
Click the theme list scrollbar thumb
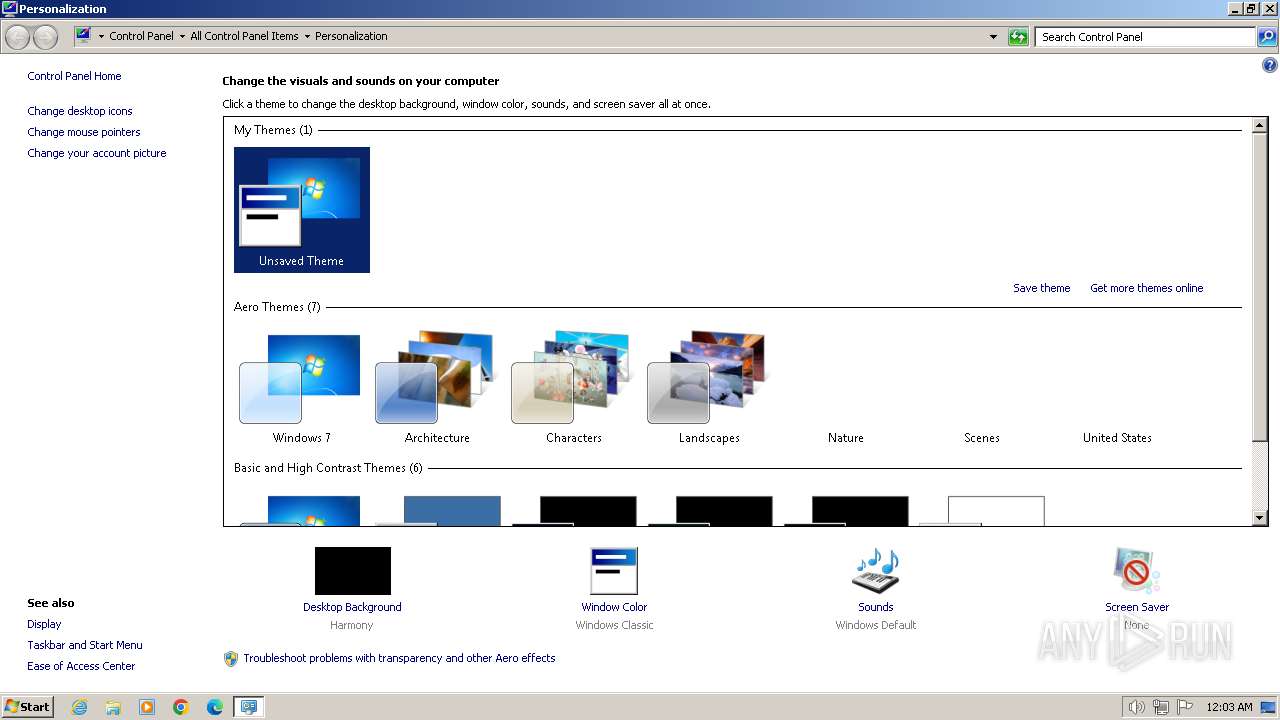click(x=1260, y=287)
